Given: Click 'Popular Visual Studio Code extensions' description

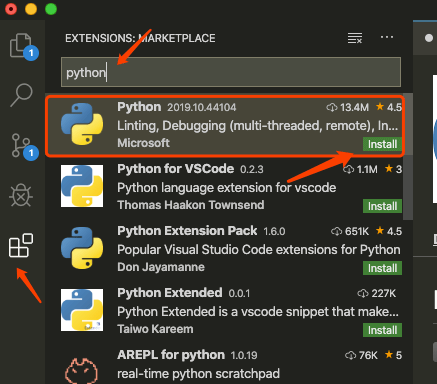Looking at the screenshot, I should (x=259, y=250).
